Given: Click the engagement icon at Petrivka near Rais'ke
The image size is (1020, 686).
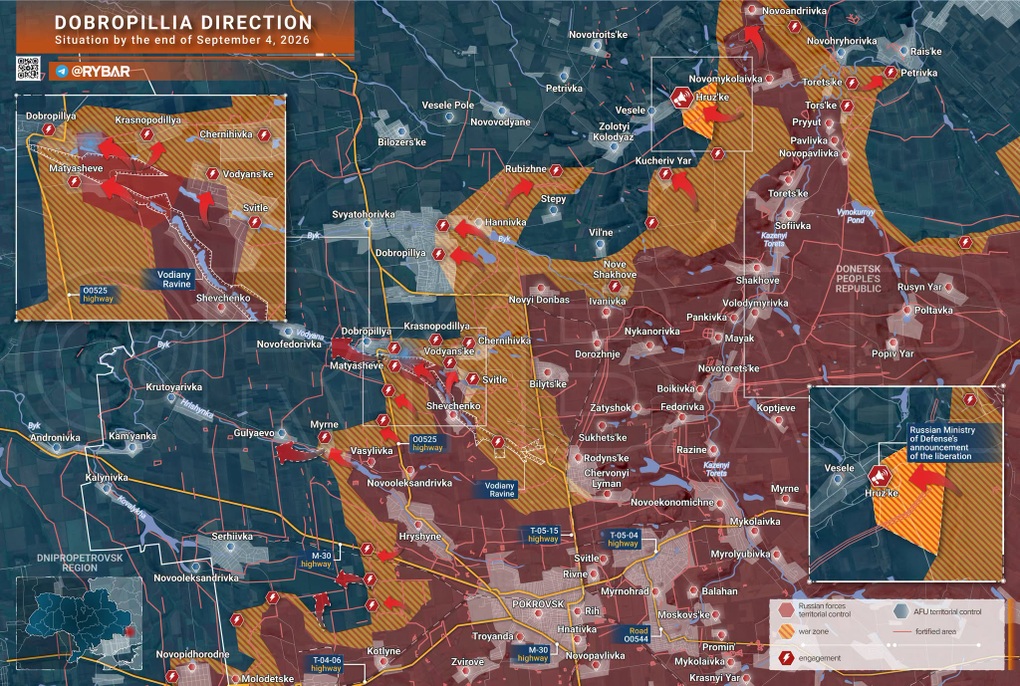Looking at the screenshot, I should 891,73.
